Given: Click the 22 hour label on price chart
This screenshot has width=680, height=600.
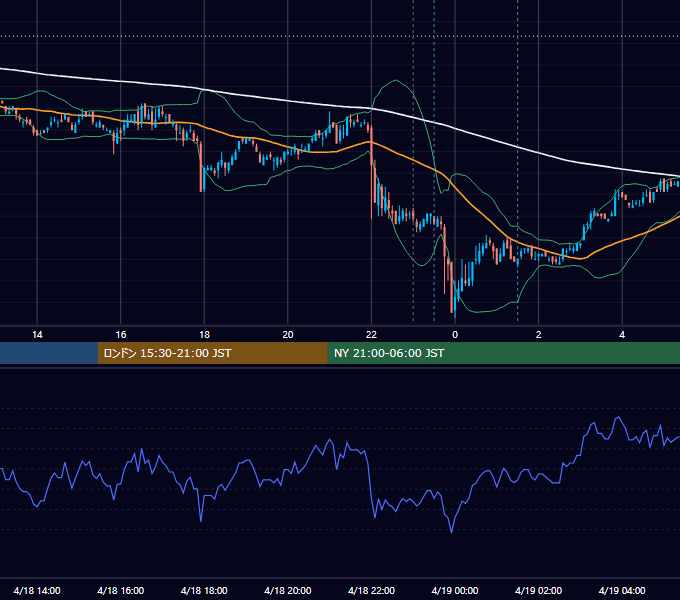Looking at the screenshot, I should (x=371, y=335).
